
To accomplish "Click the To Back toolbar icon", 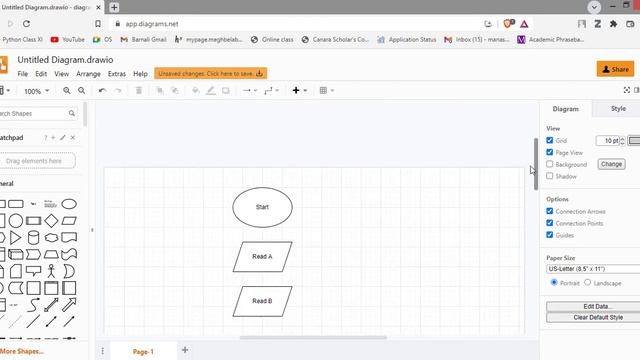I will (x=175, y=91).
